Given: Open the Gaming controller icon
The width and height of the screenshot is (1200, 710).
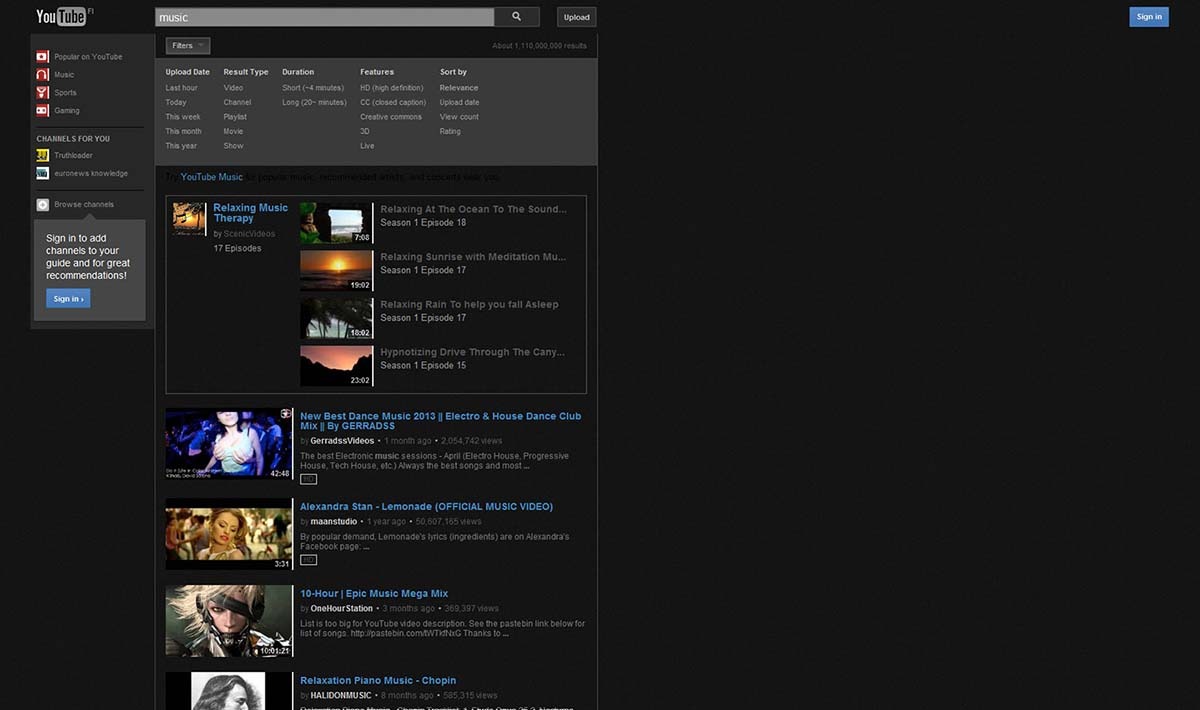Looking at the screenshot, I should 42,111.
